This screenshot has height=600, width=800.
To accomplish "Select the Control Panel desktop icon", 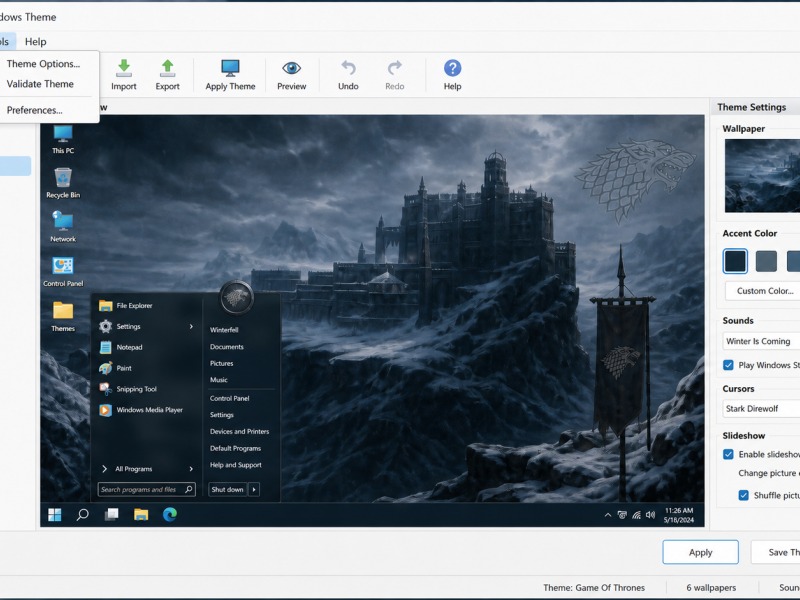I will (x=63, y=272).
